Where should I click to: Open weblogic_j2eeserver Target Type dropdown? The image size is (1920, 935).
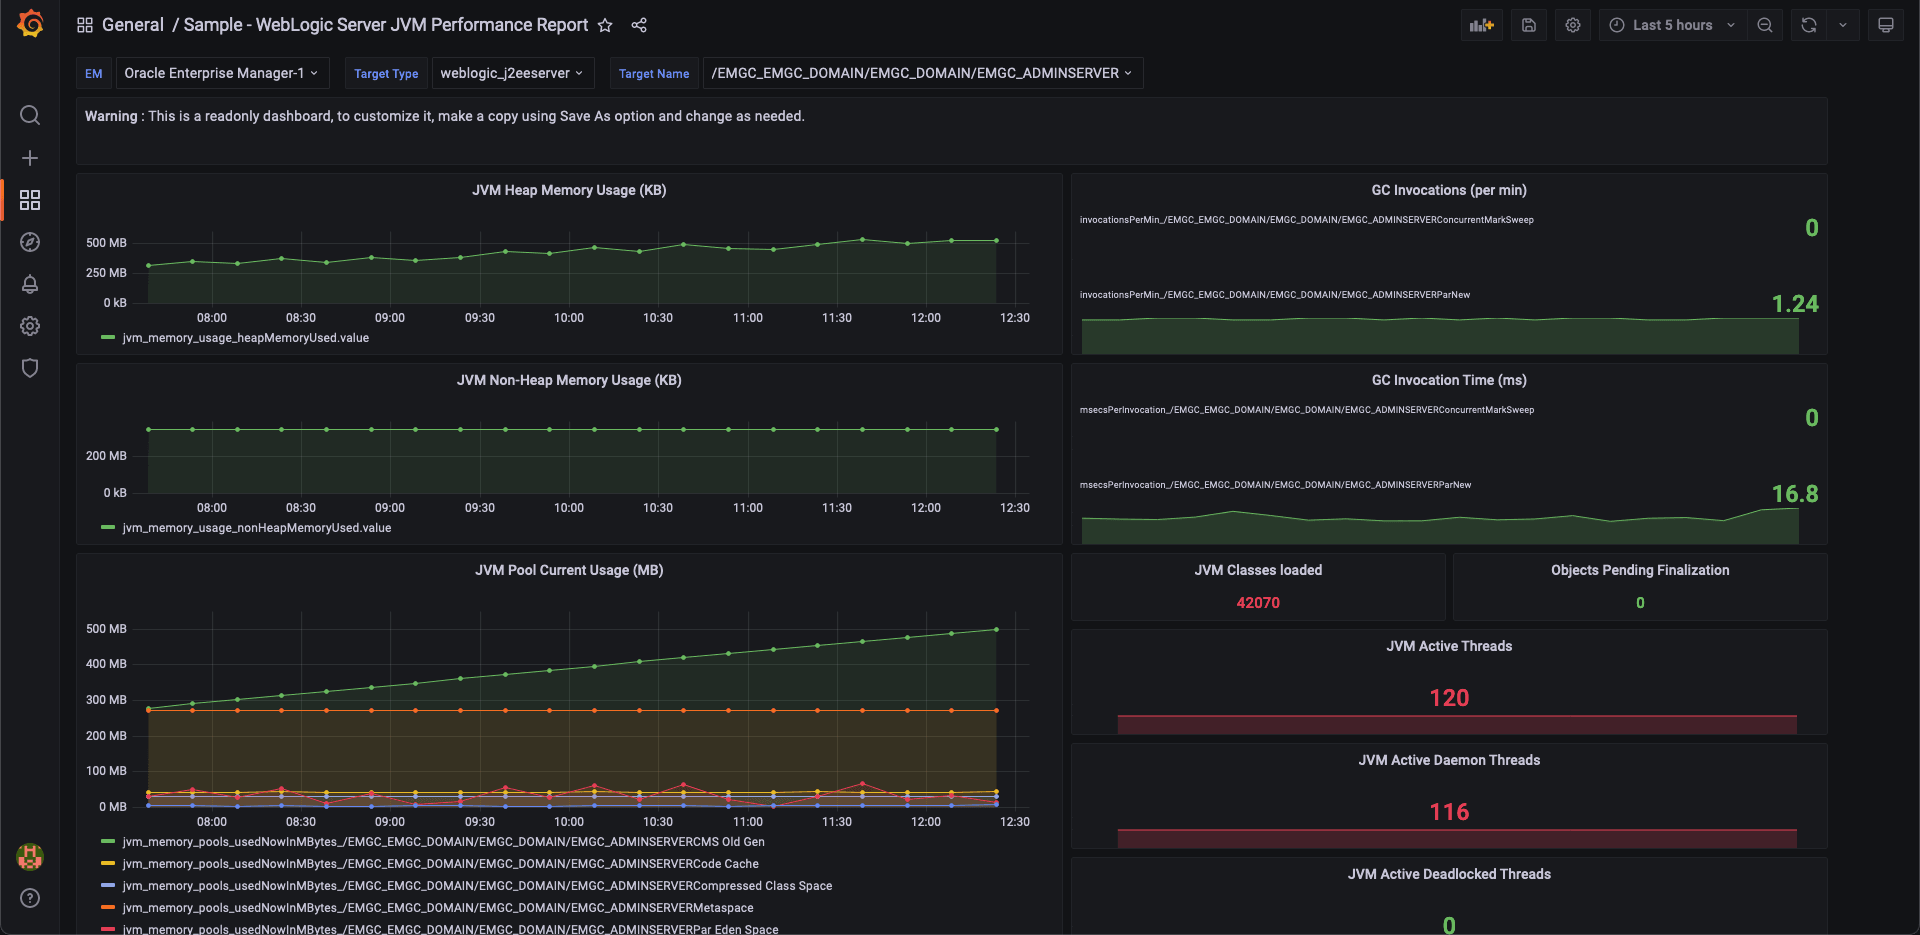click(512, 72)
